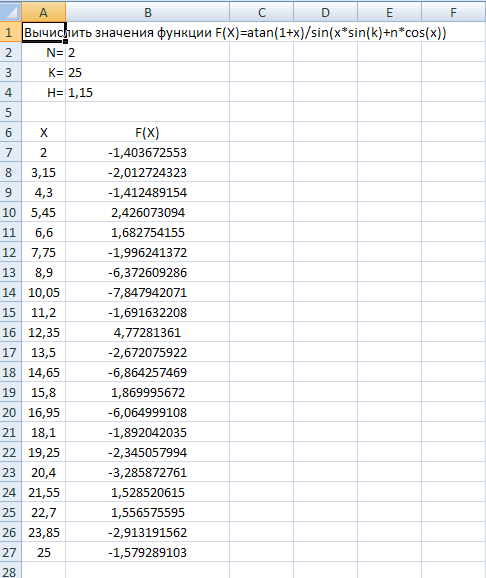Click cell with X value 4,3
The image size is (486, 578).
[x=44, y=192]
